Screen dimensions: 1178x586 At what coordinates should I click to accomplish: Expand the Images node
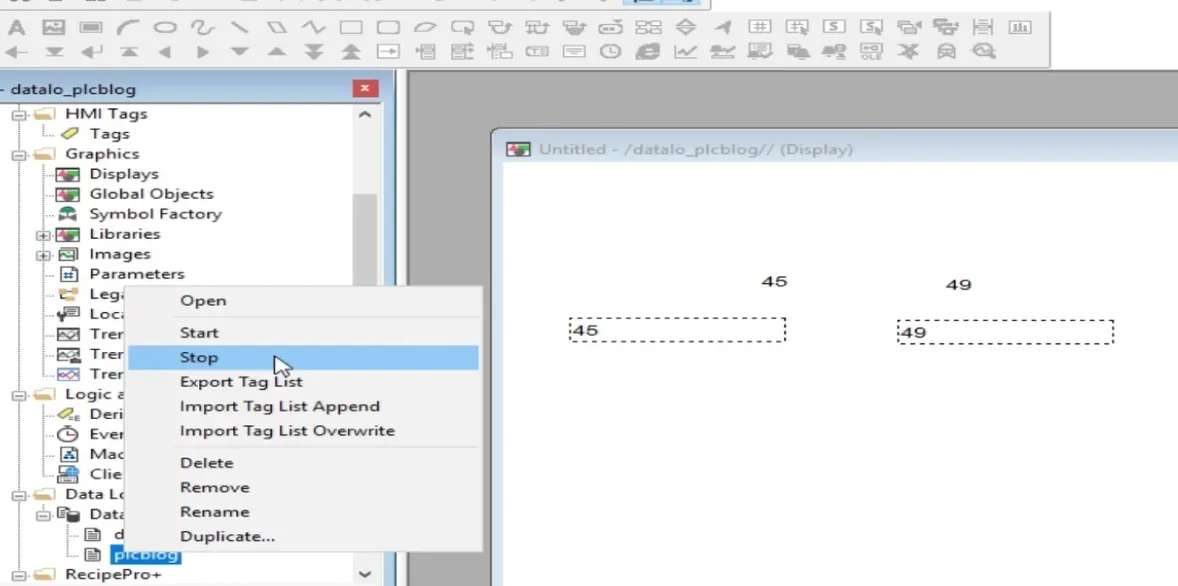tap(43, 255)
